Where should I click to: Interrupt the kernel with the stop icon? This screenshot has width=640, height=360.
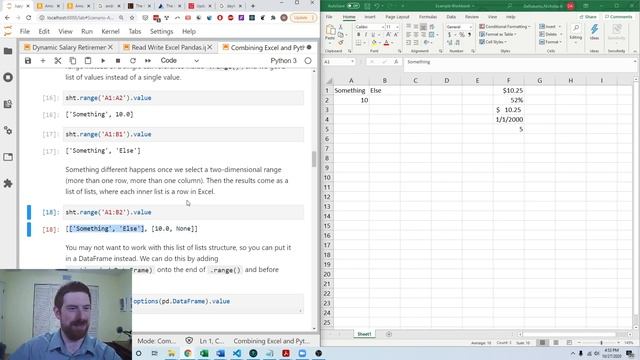(118, 60)
